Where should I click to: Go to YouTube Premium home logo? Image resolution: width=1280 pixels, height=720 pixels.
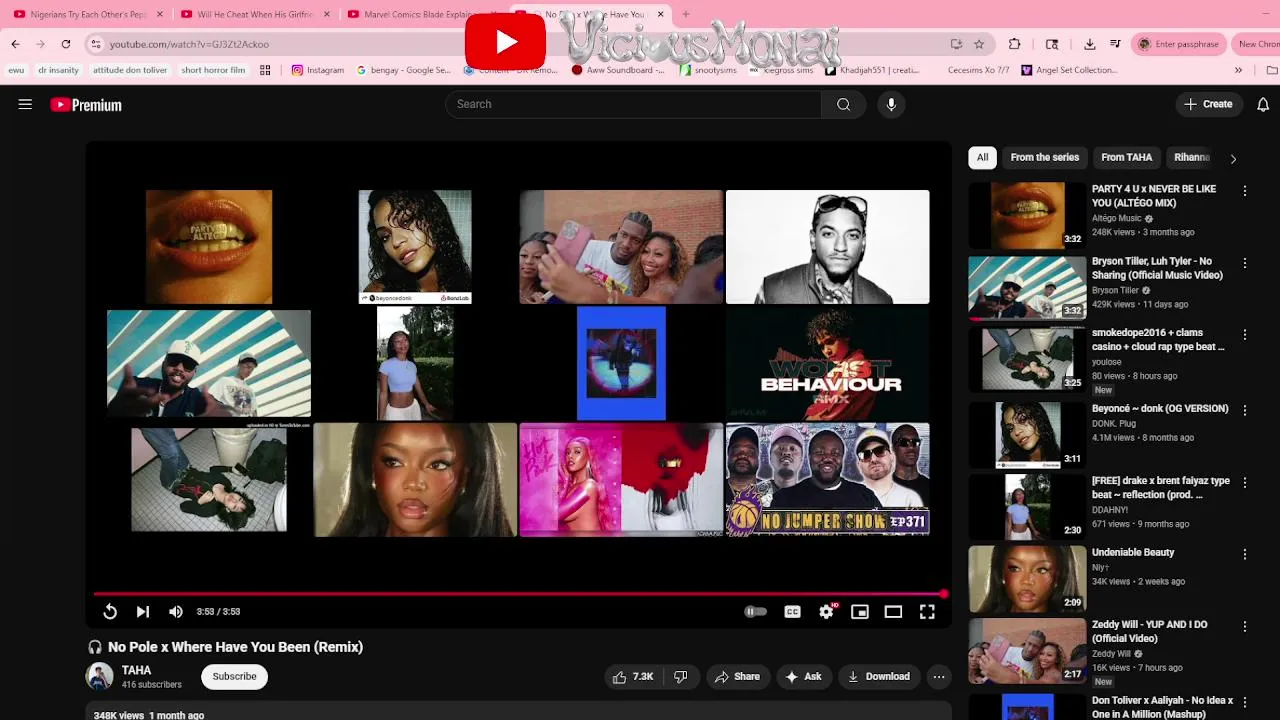point(86,105)
